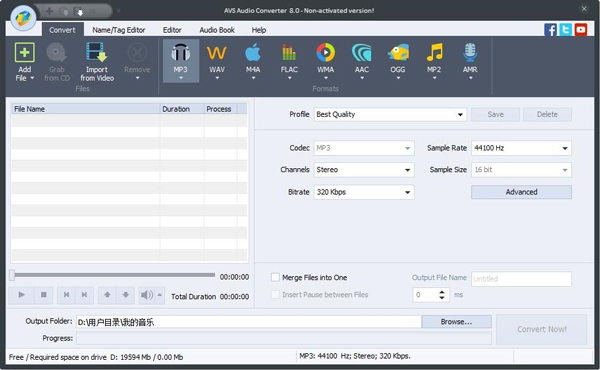This screenshot has width=600, height=370.
Task: Select the WAV format icon
Action: pos(217,52)
